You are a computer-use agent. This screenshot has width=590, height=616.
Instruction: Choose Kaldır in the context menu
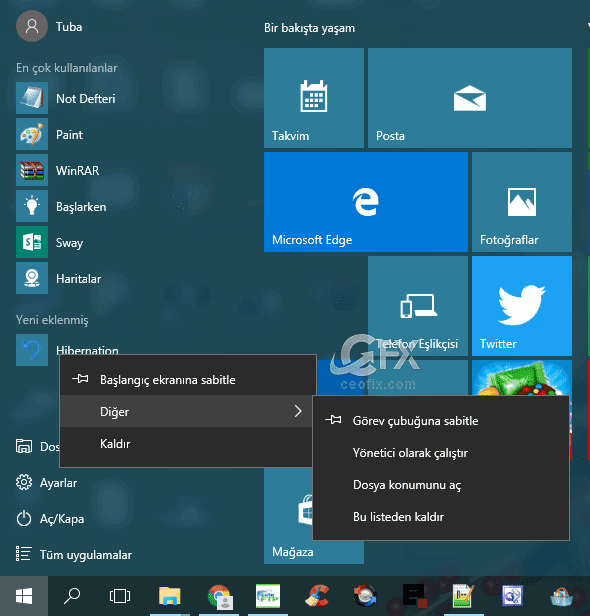click(x=187, y=444)
